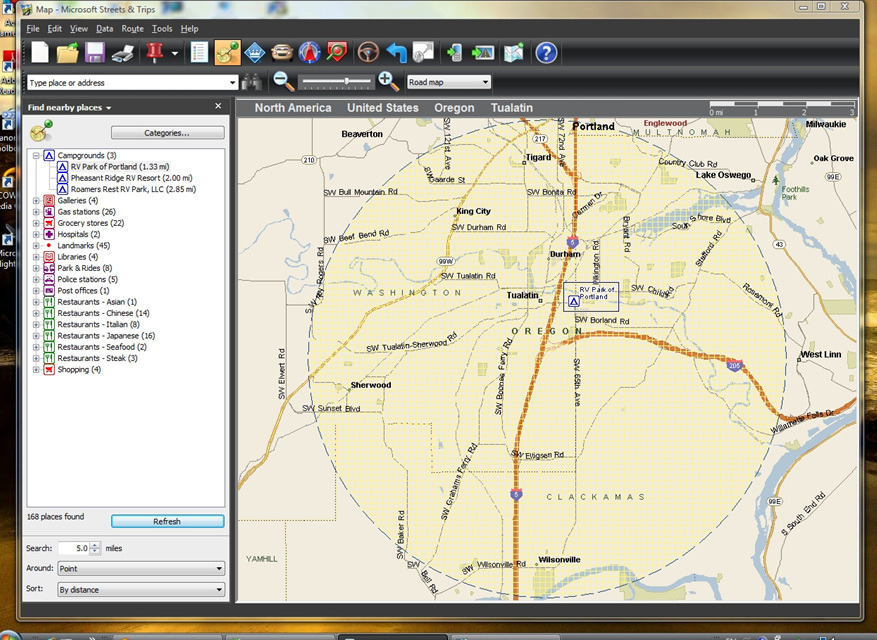The width and height of the screenshot is (877, 640).
Task: Click the blue Undo arrow icon
Action: point(397,52)
